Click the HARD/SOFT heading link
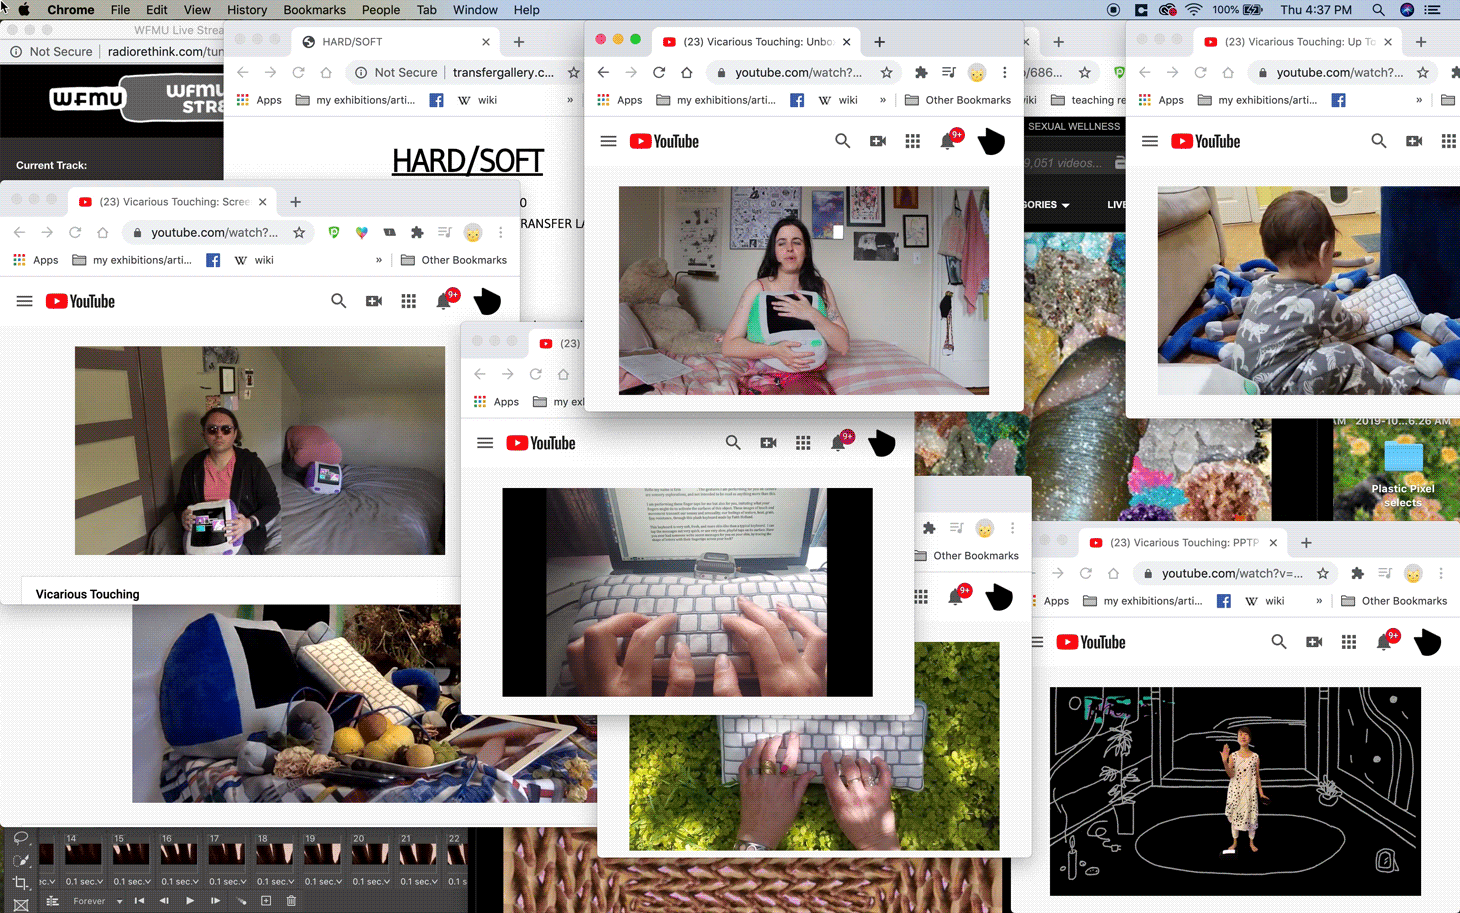 (467, 161)
